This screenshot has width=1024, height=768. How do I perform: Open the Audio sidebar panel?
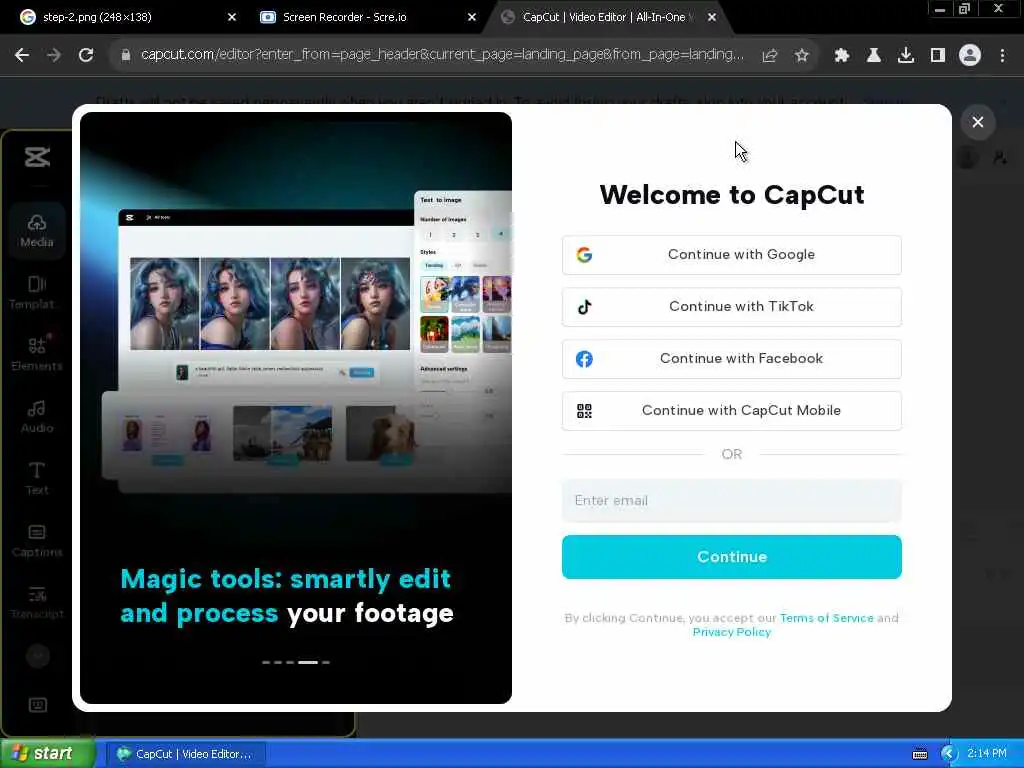tap(37, 417)
